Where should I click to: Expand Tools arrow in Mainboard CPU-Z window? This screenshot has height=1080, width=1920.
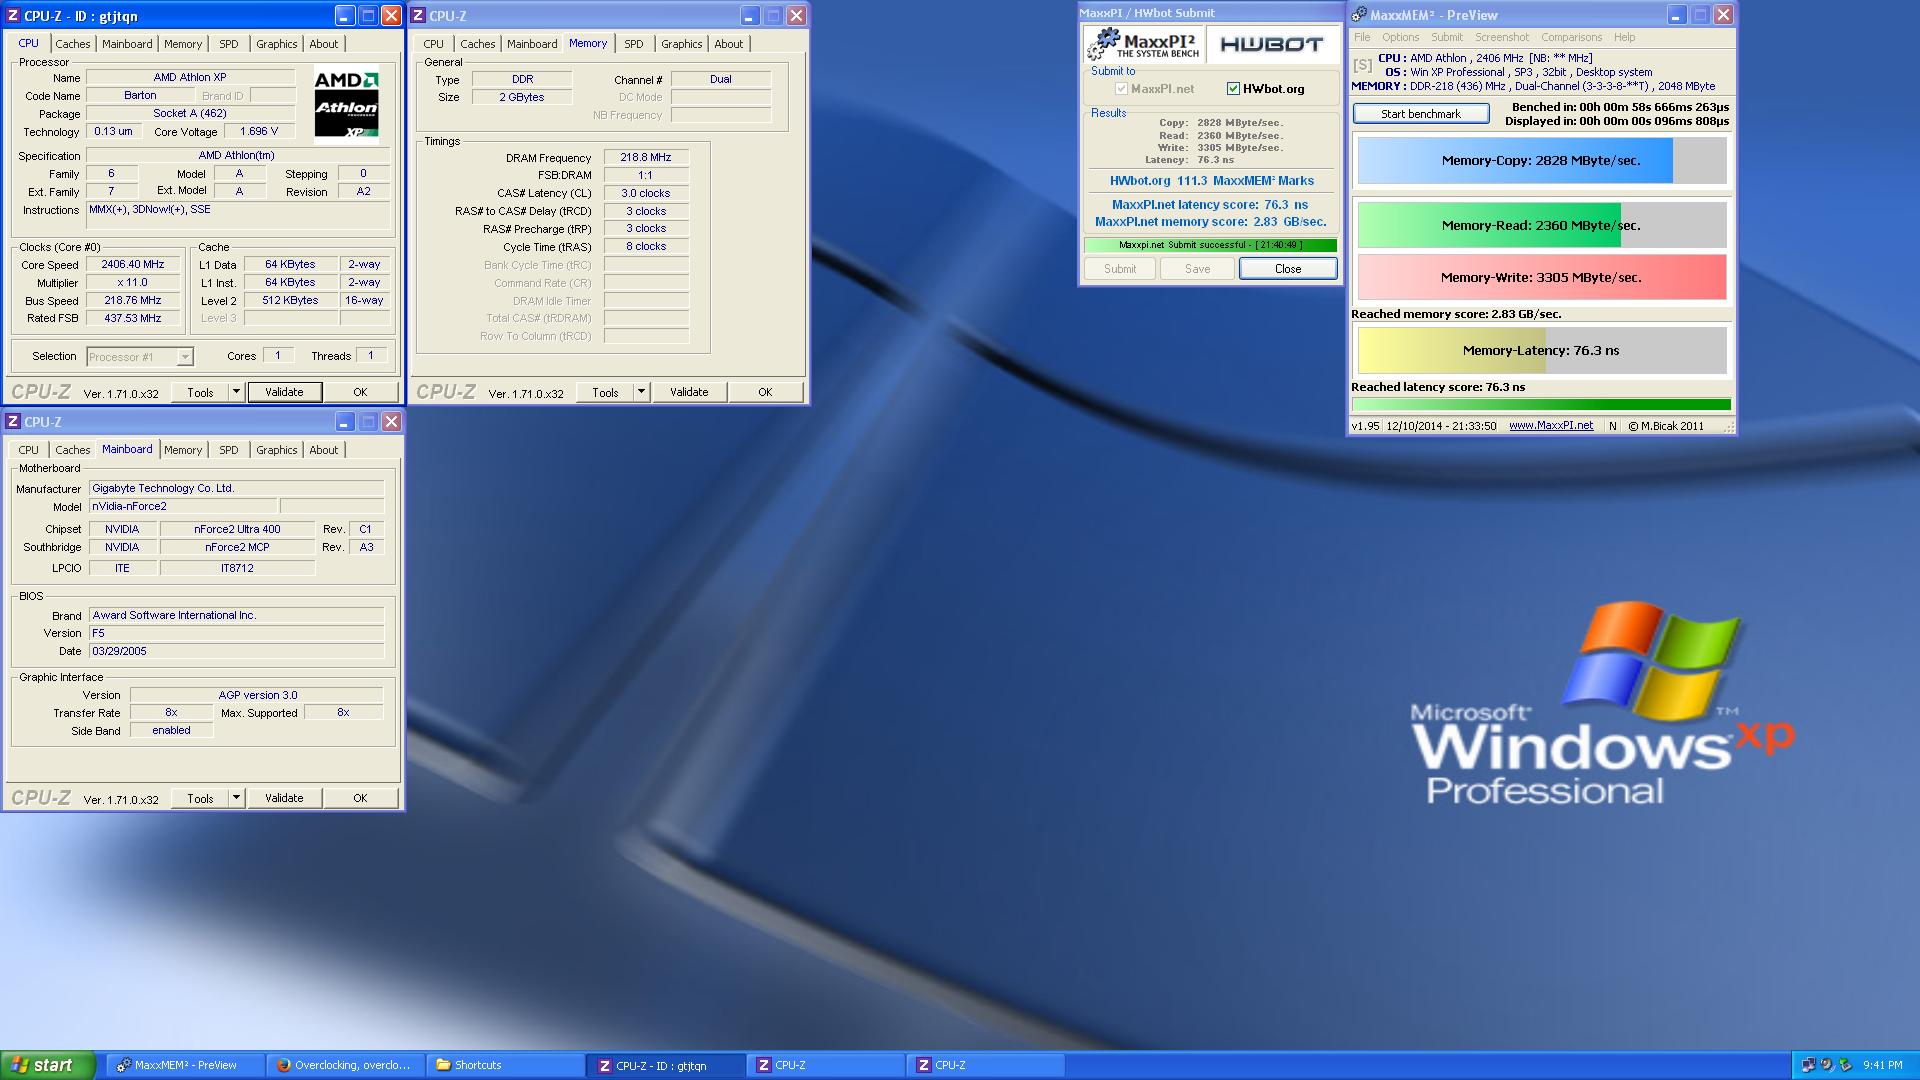(x=237, y=798)
